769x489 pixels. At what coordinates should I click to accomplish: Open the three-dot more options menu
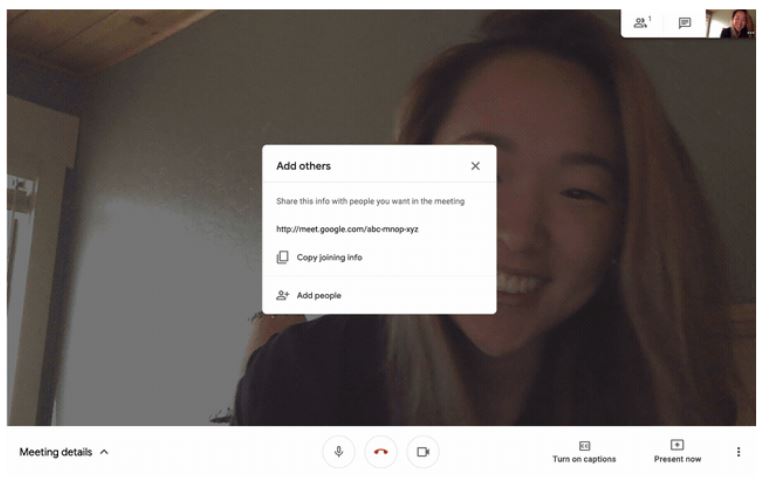coord(738,452)
